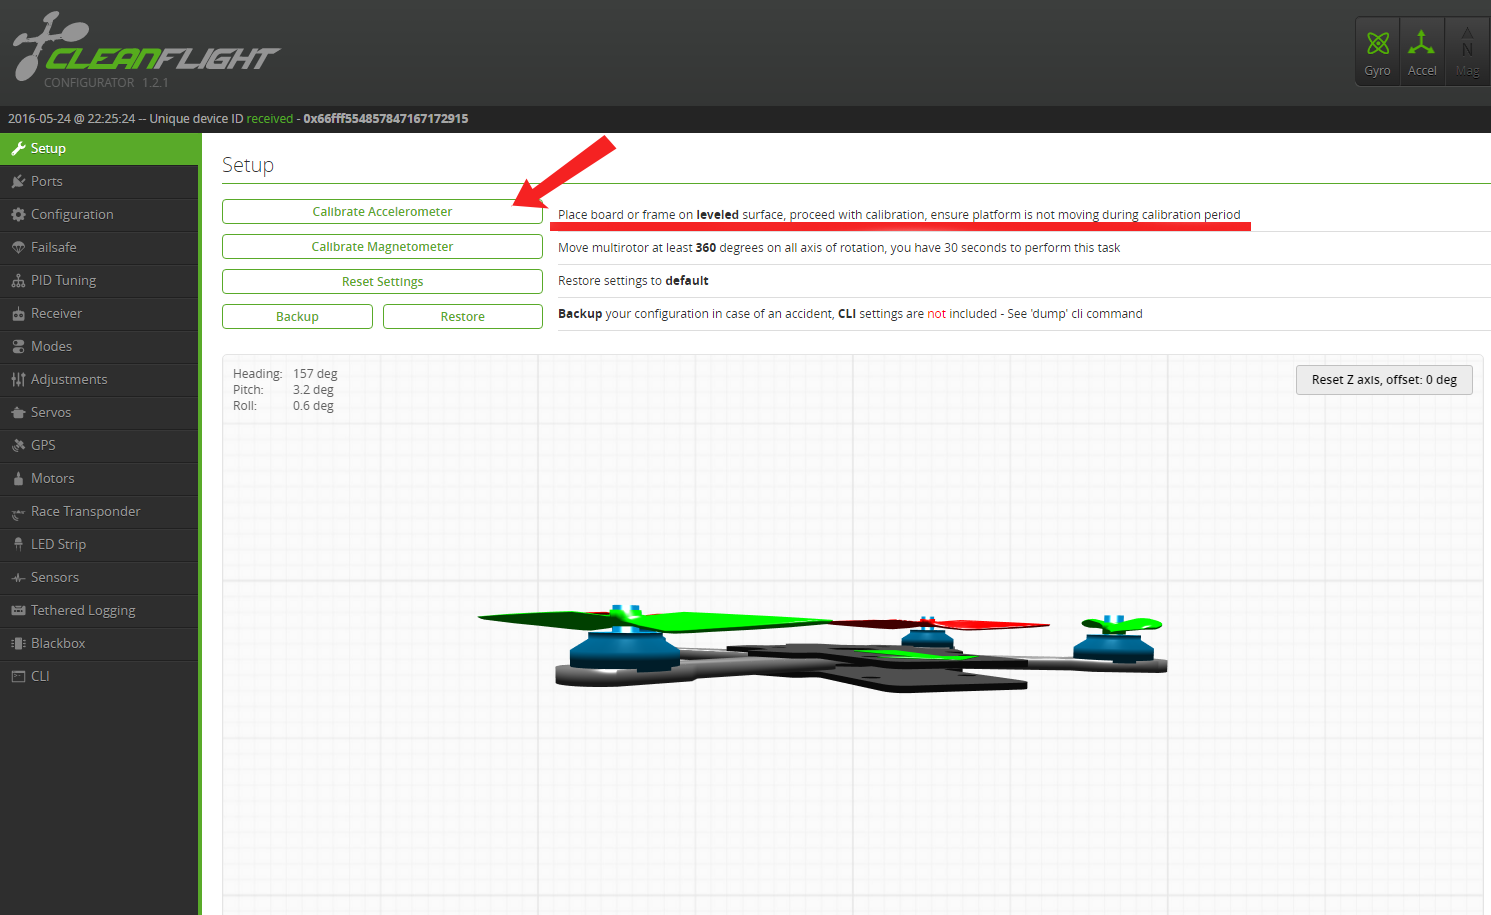Click the GPS satellite icon

pyautogui.click(x=18, y=446)
